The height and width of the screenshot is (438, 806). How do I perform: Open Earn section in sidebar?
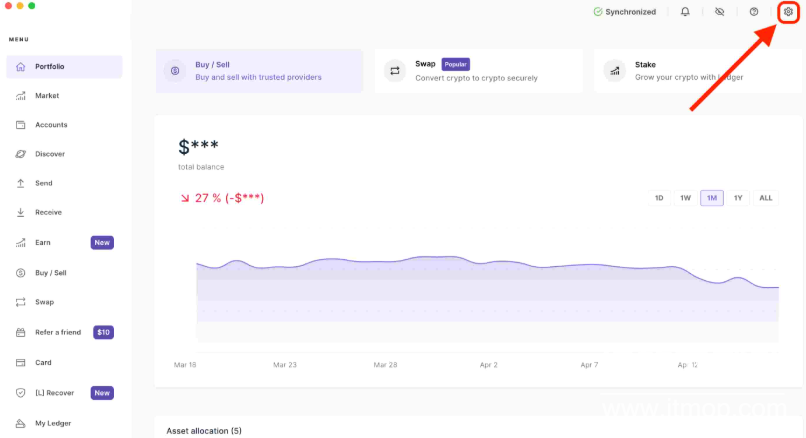42,242
